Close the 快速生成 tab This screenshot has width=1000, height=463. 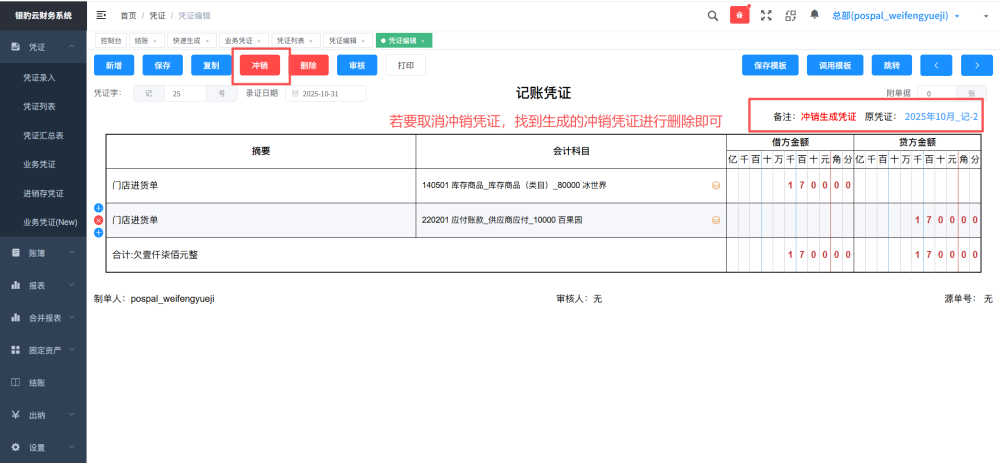[207, 41]
